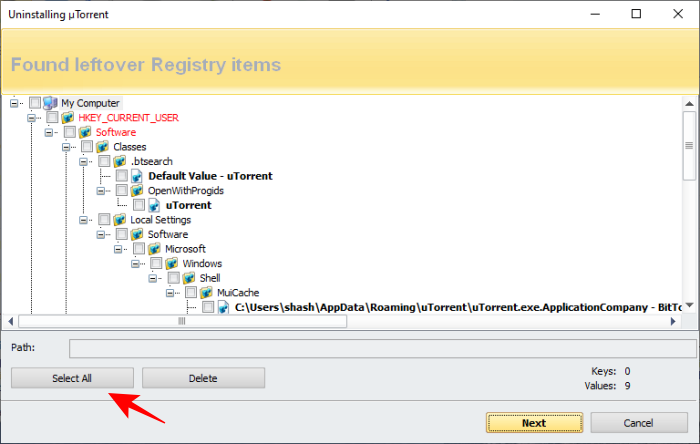
Task: Collapse the OpenWithProgids node
Action: (x=101, y=191)
